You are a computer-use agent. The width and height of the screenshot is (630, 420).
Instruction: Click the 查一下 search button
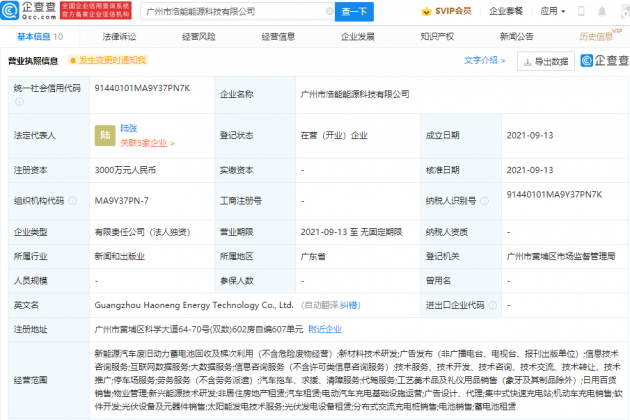coord(354,12)
